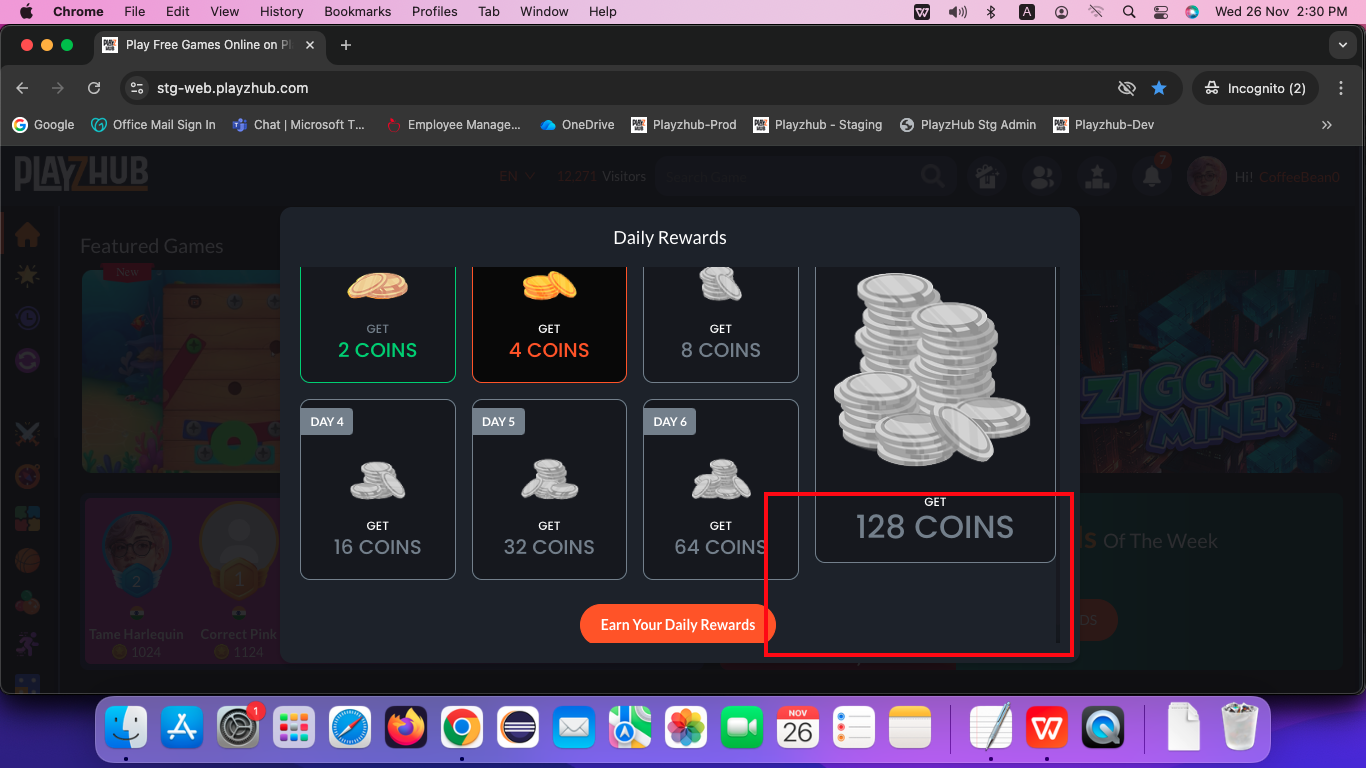Select the 32 coins Day 5 card
The height and width of the screenshot is (768, 1366).
[x=549, y=490]
